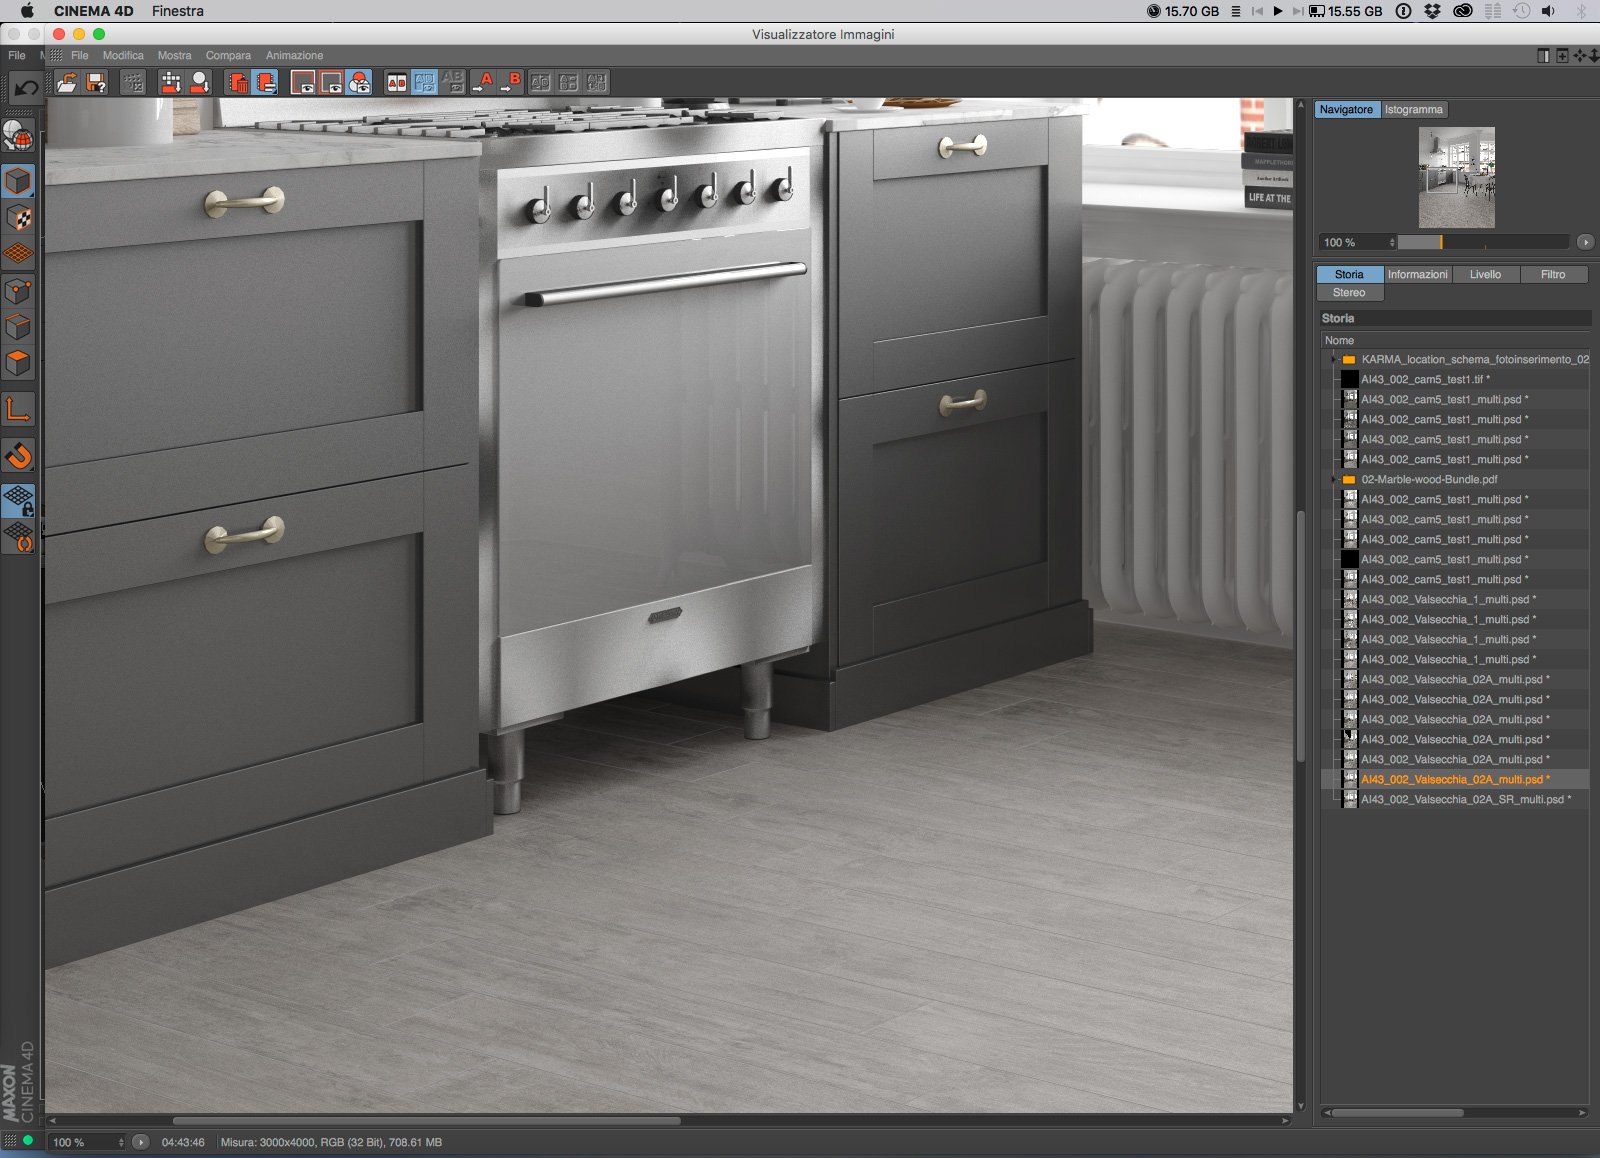
Task: Select the Set as B comparison icon
Action: (512, 83)
